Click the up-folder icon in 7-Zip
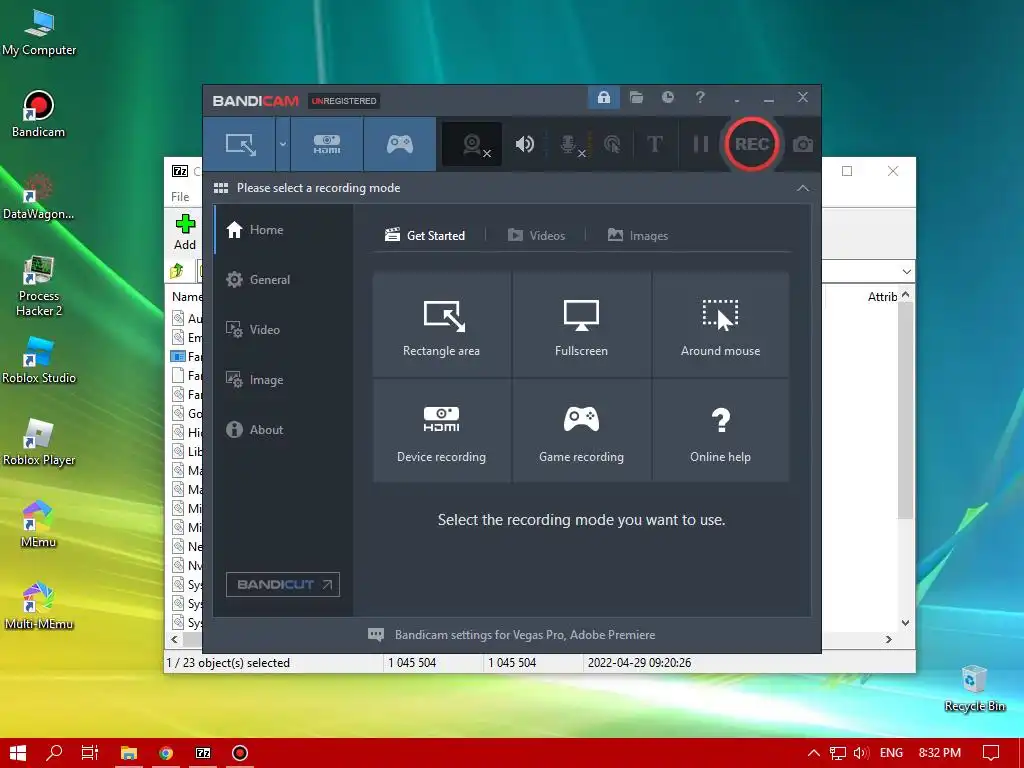The width and height of the screenshot is (1024, 768). pos(176,271)
